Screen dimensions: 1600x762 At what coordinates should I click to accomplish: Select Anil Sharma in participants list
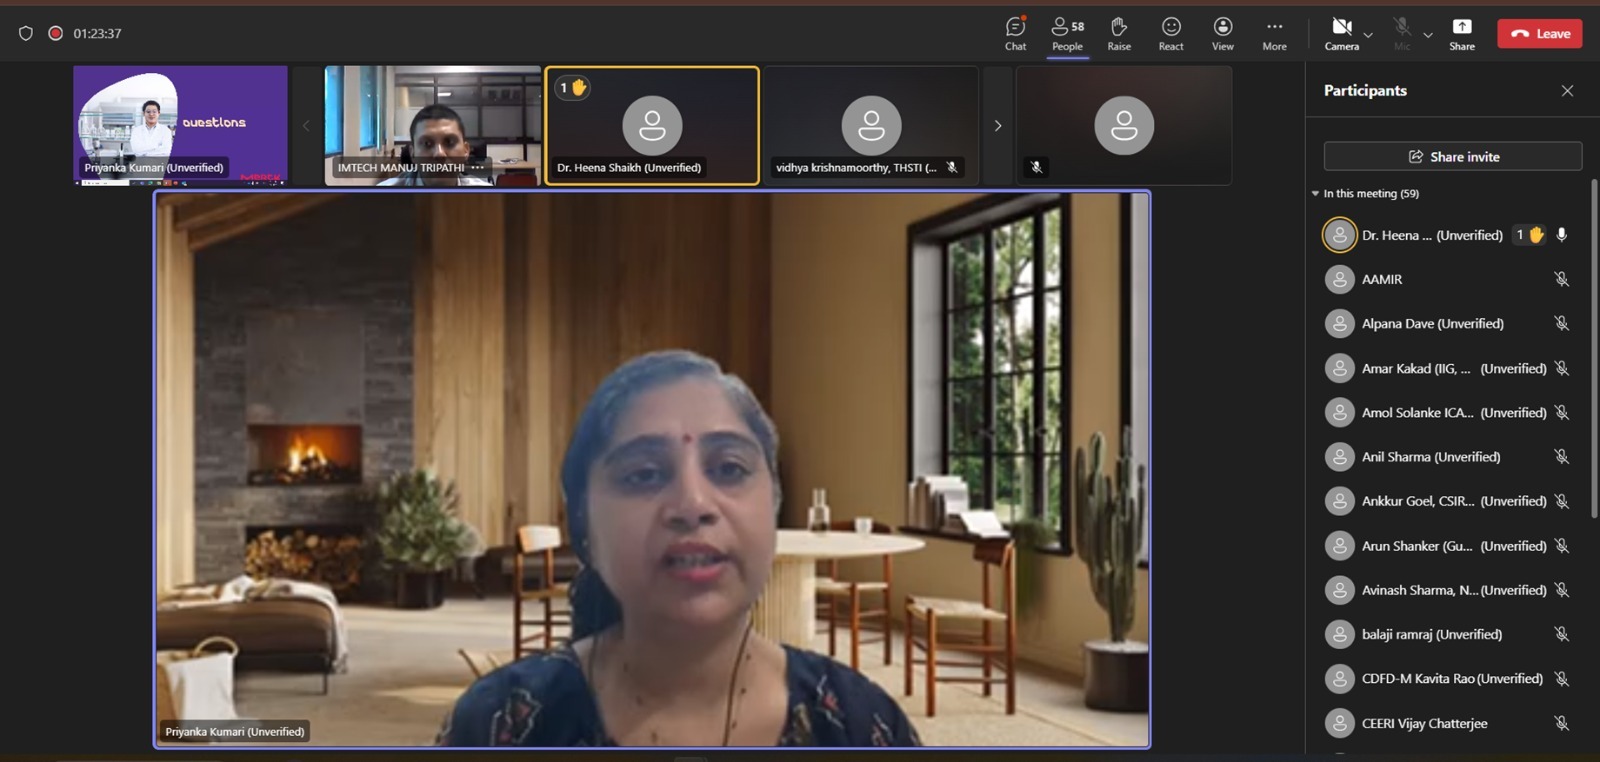(1430, 457)
